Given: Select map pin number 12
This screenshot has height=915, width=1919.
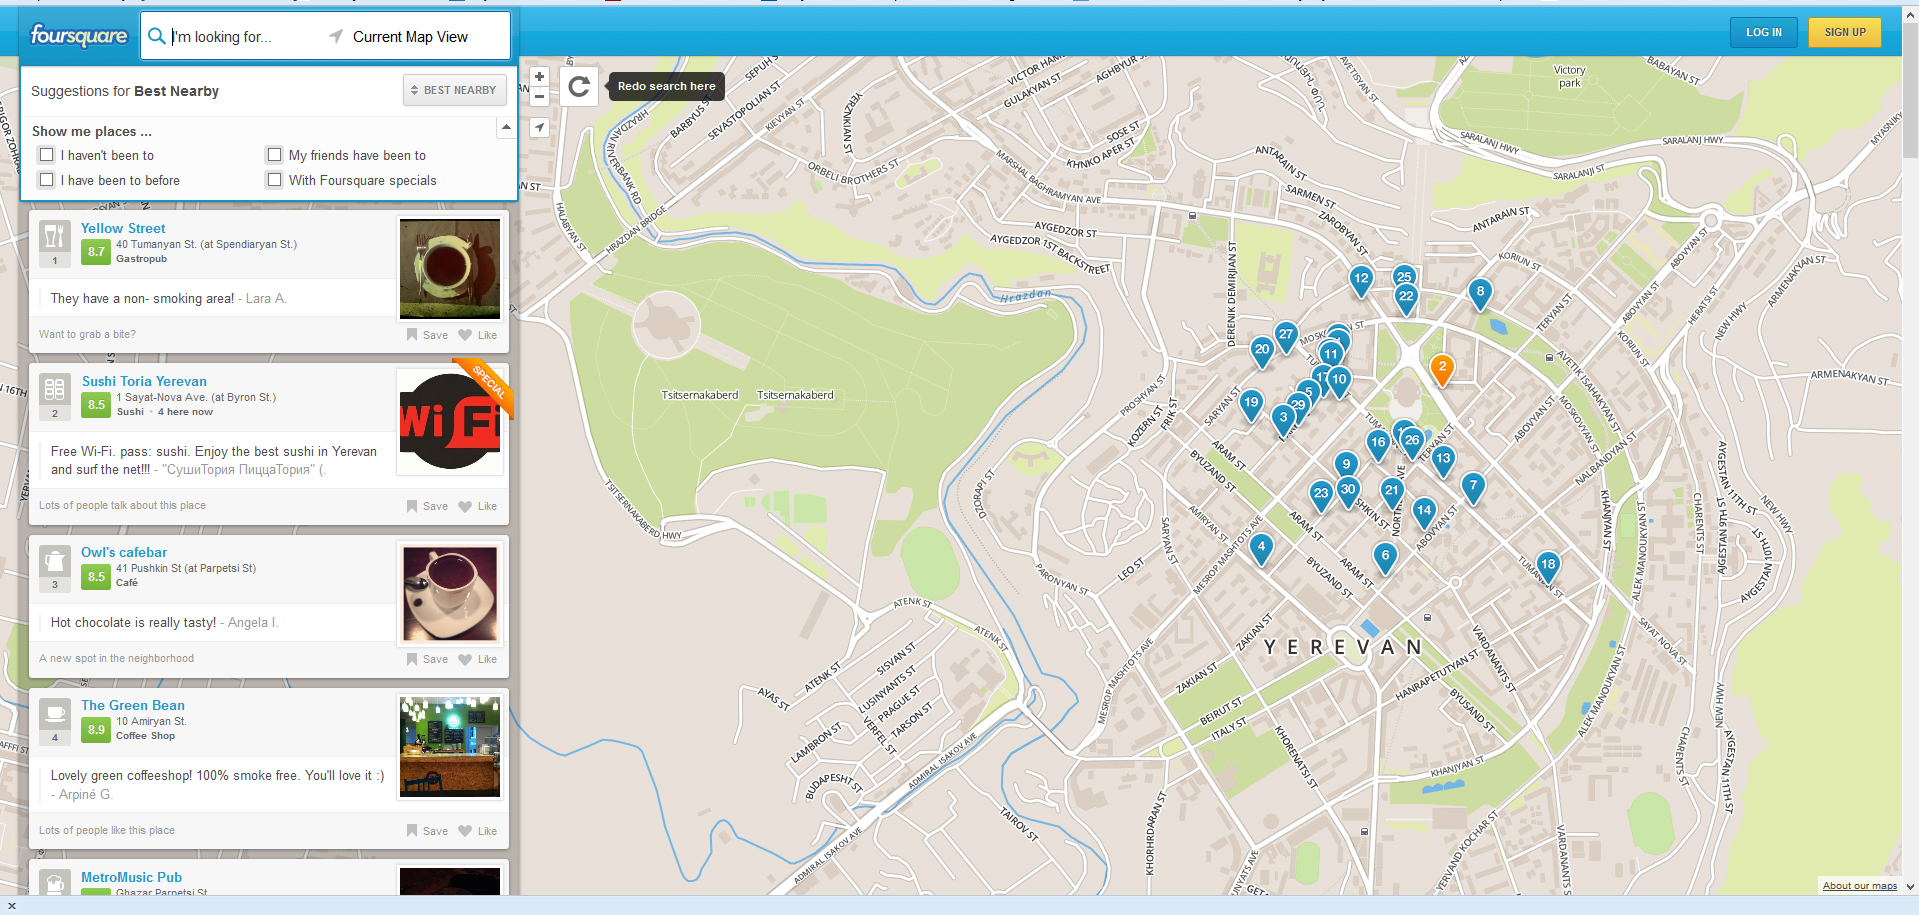Looking at the screenshot, I should [1360, 281].
